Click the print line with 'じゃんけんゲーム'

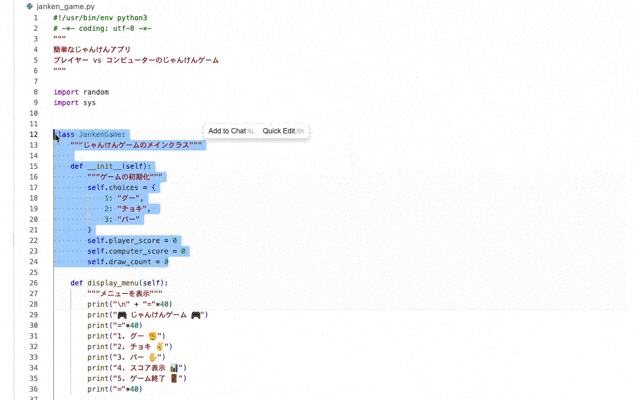pyautogui.click(x=148, y=315)
